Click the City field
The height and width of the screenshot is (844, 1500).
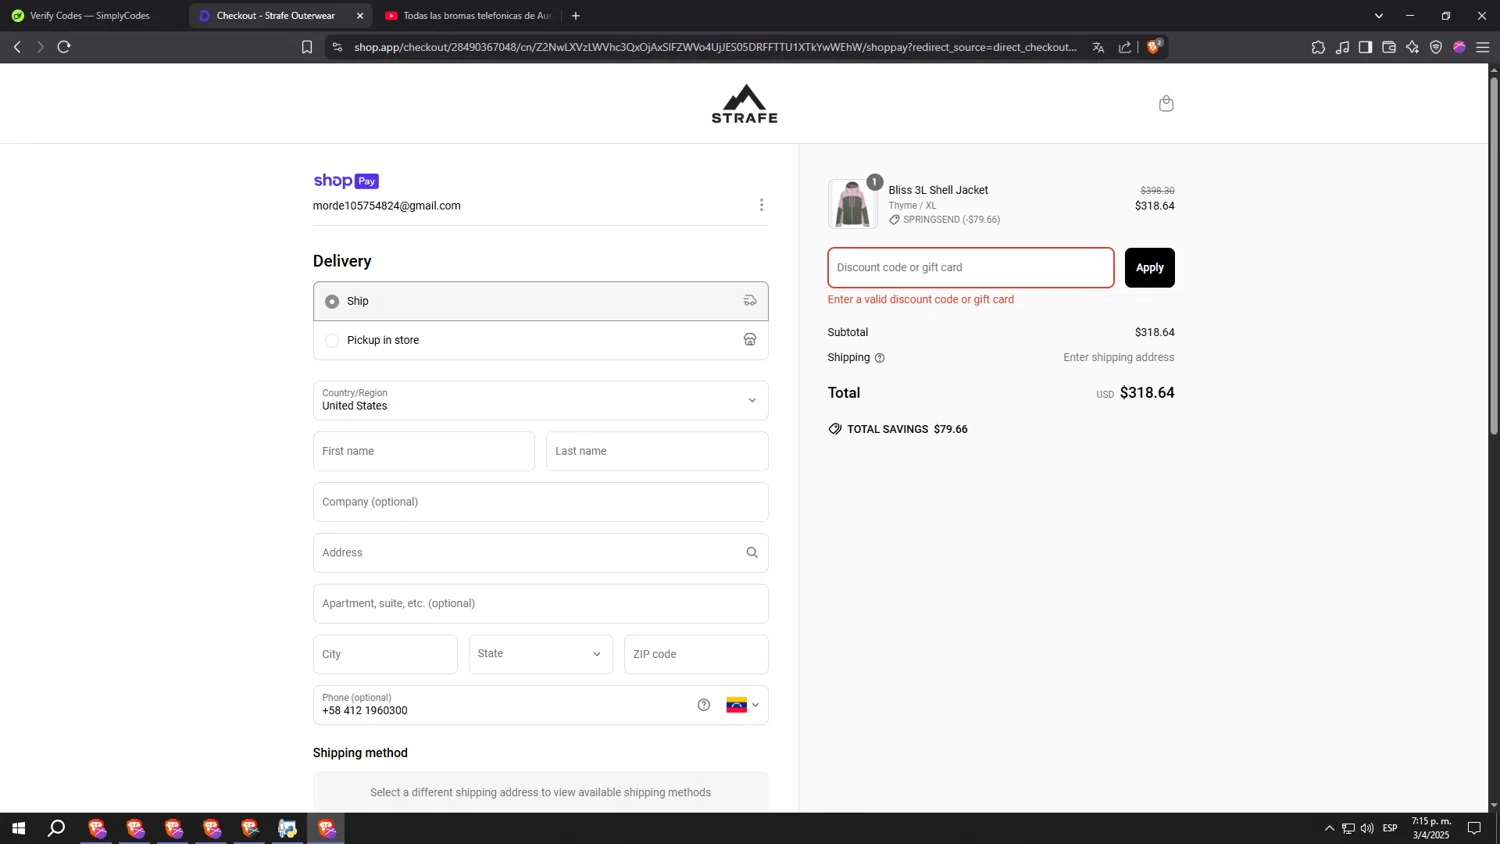(385, 654)
